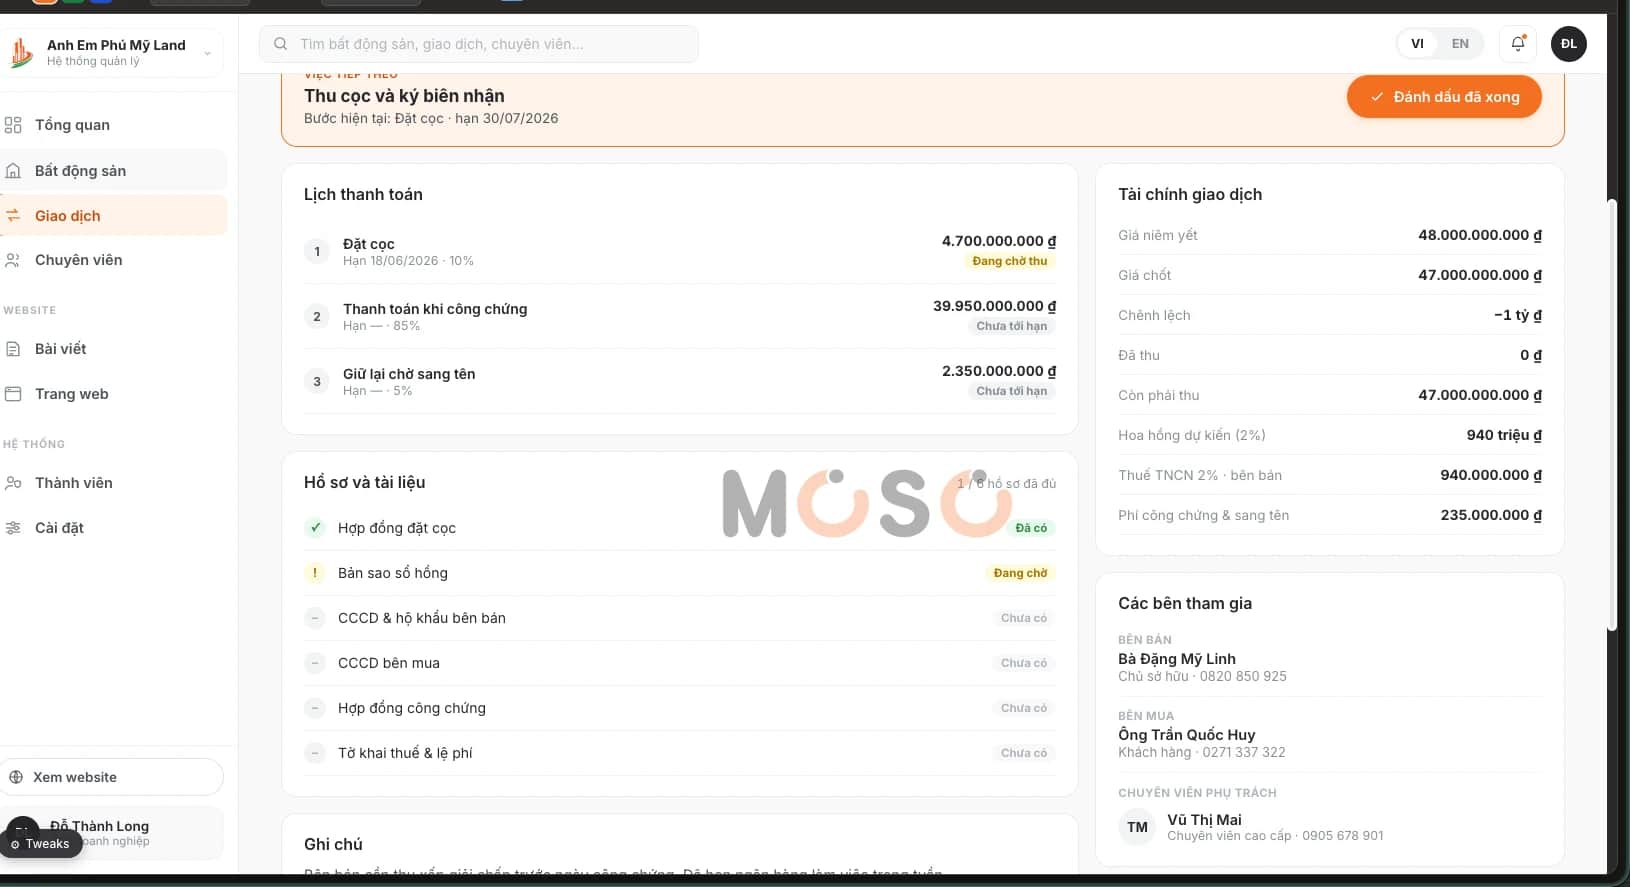Click the "Hồ sơ và tài liệu" heading

click(x=365, y=482)
